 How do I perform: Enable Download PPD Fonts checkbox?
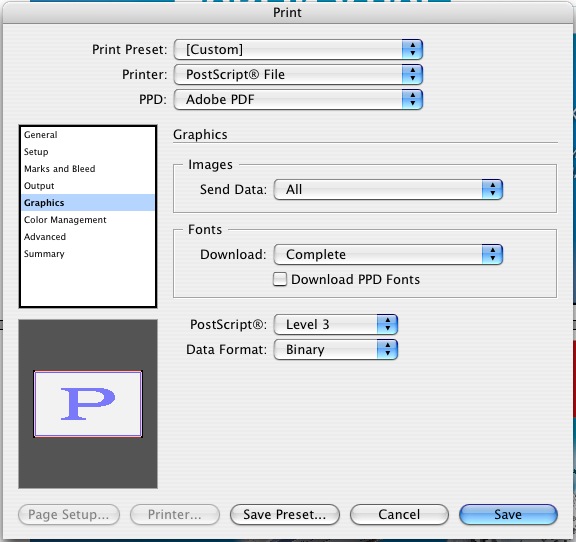pos(280,279)
